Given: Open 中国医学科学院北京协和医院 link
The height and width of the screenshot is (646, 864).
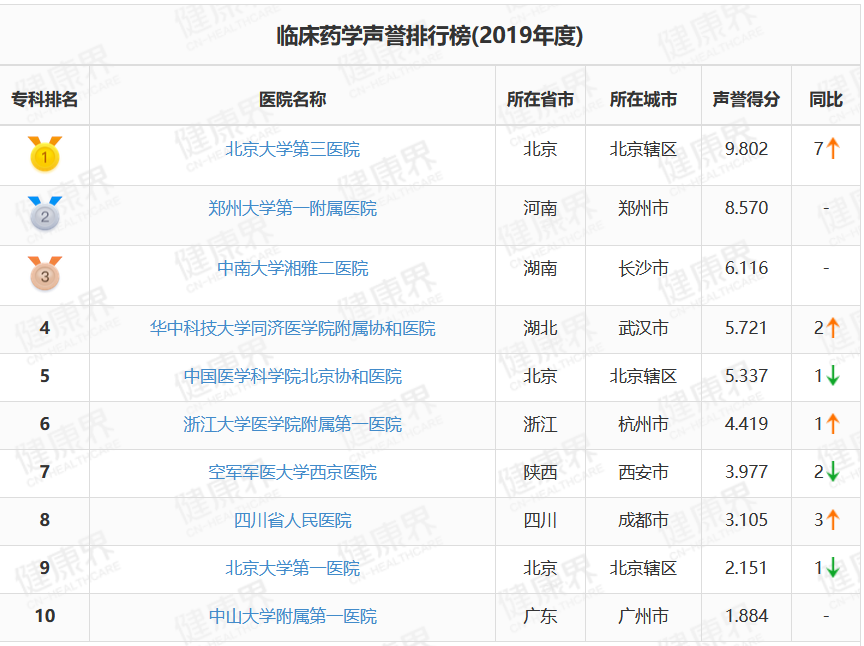Looking at the screenshot, I should click(x=293, y=376).
